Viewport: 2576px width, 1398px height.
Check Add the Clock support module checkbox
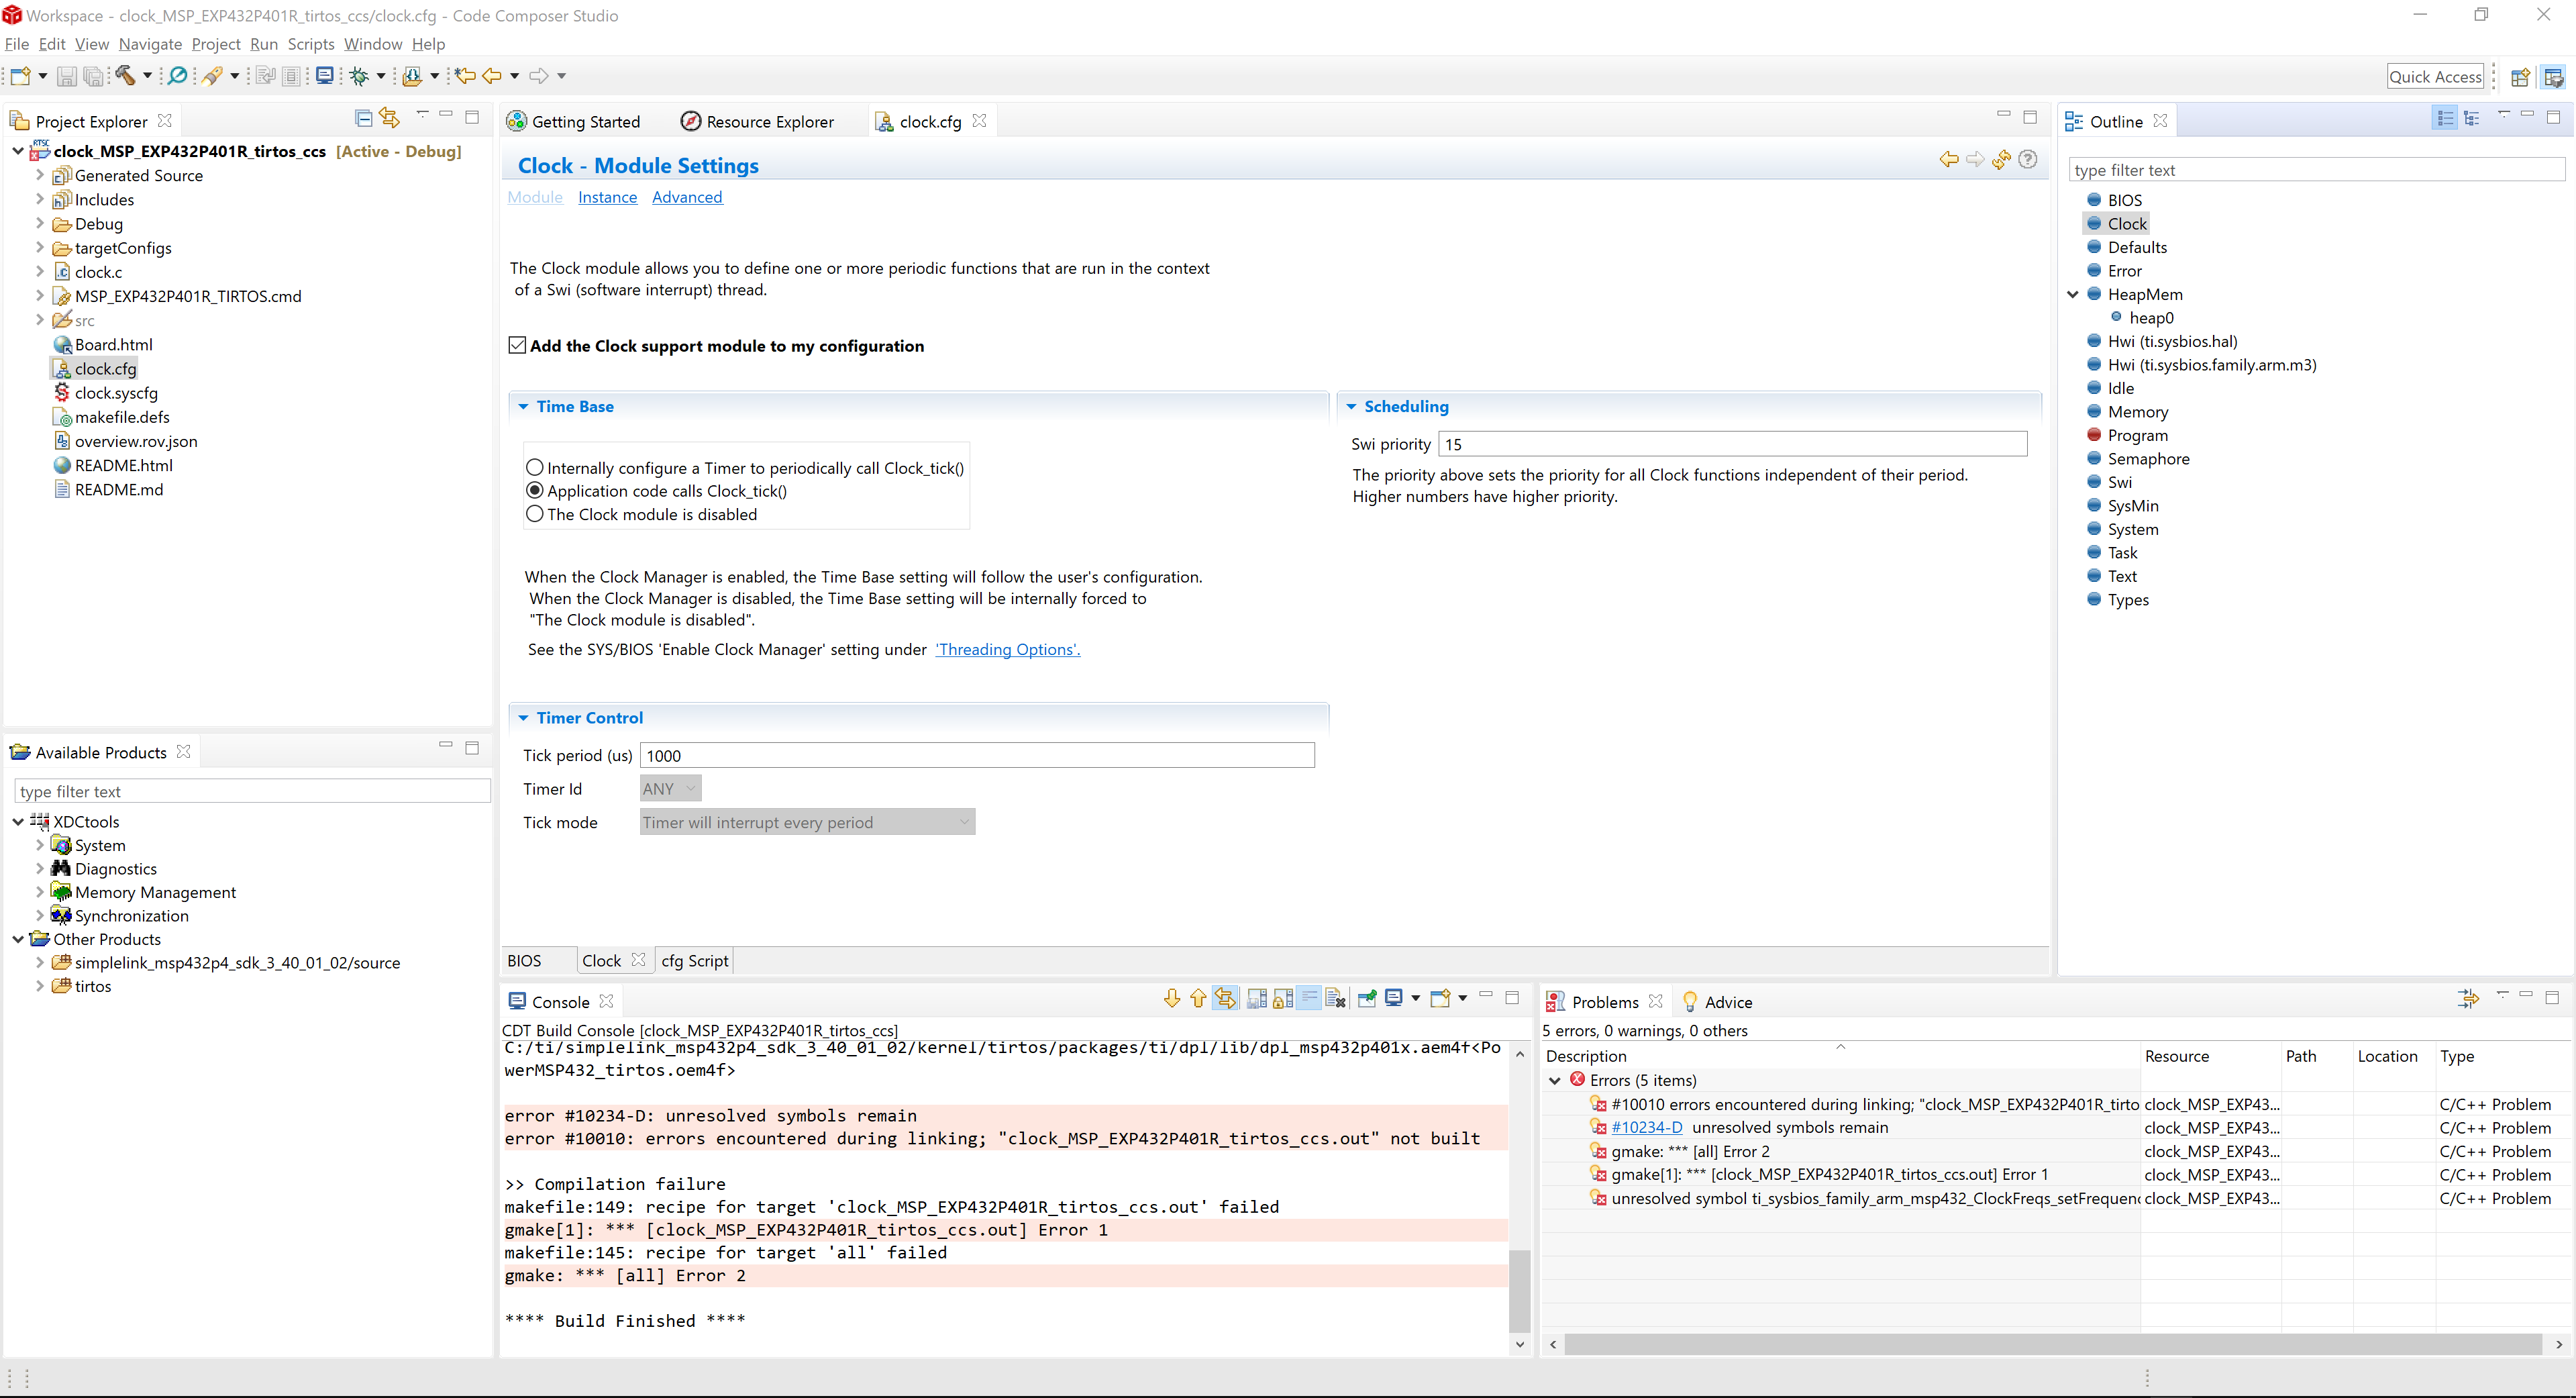[517, 345]
